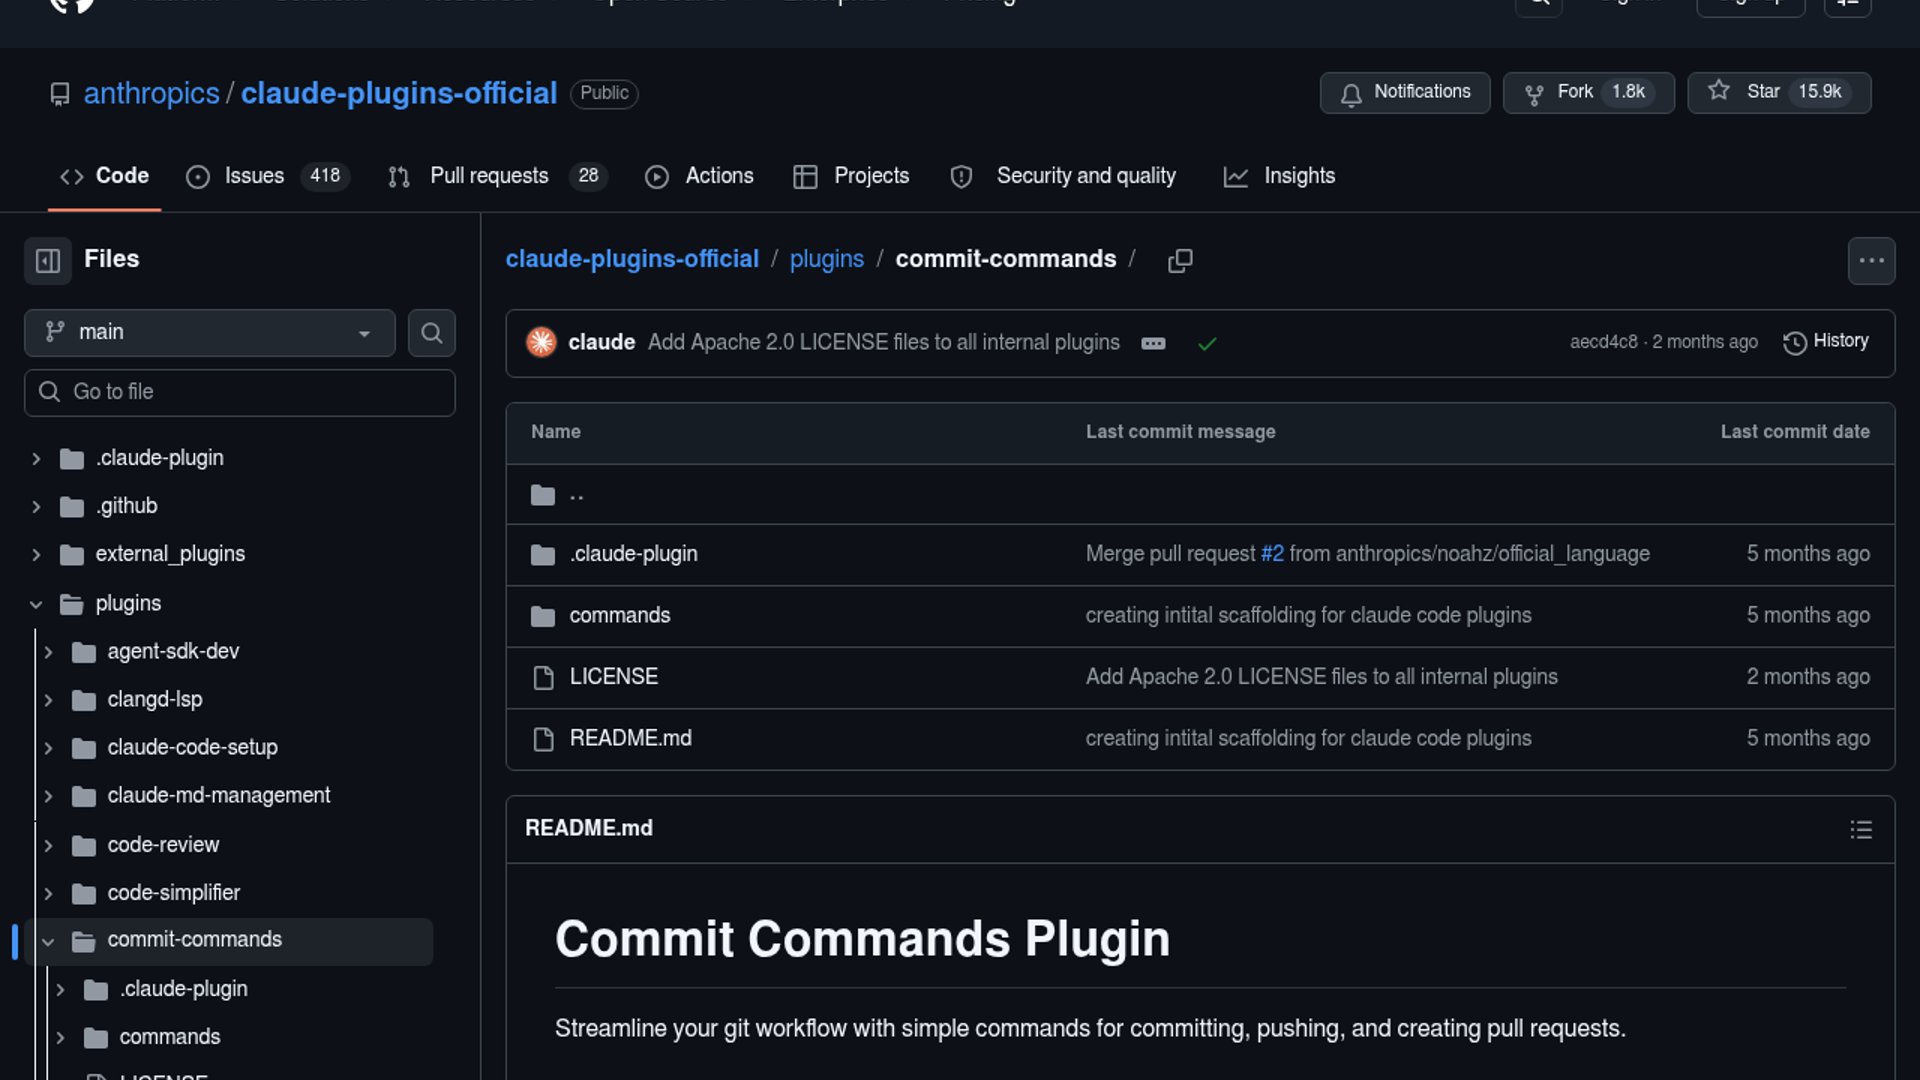Image resolution: width=1920 pixels, height=1080 pixels.
Task: Open the README outline list icon
Action: point(1860,829)
